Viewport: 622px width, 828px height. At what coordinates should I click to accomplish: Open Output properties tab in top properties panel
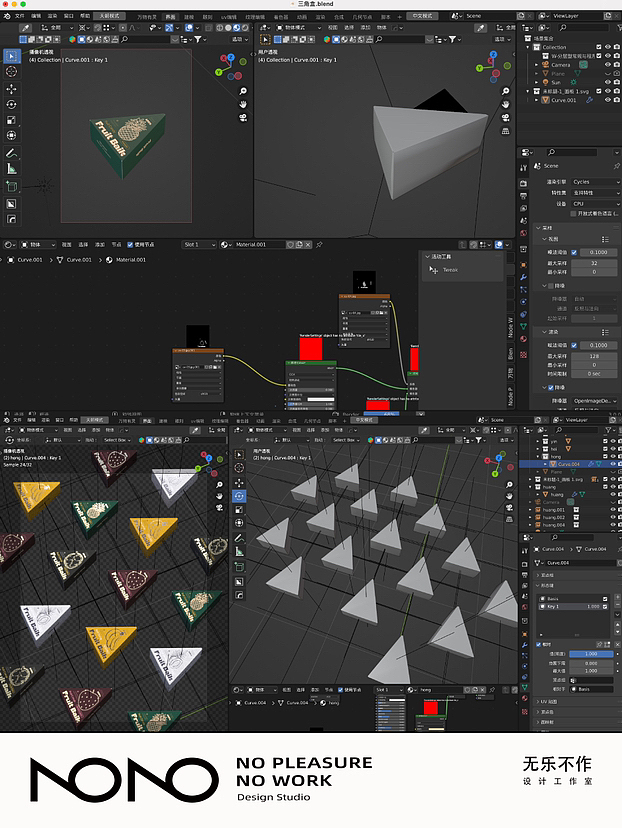[523, 195]
